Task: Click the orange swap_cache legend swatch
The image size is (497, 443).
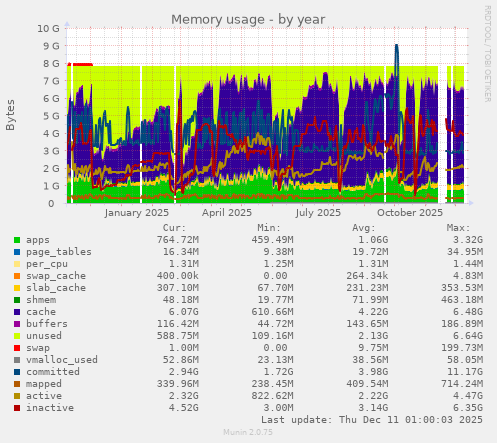Action: tap(17, 276)
